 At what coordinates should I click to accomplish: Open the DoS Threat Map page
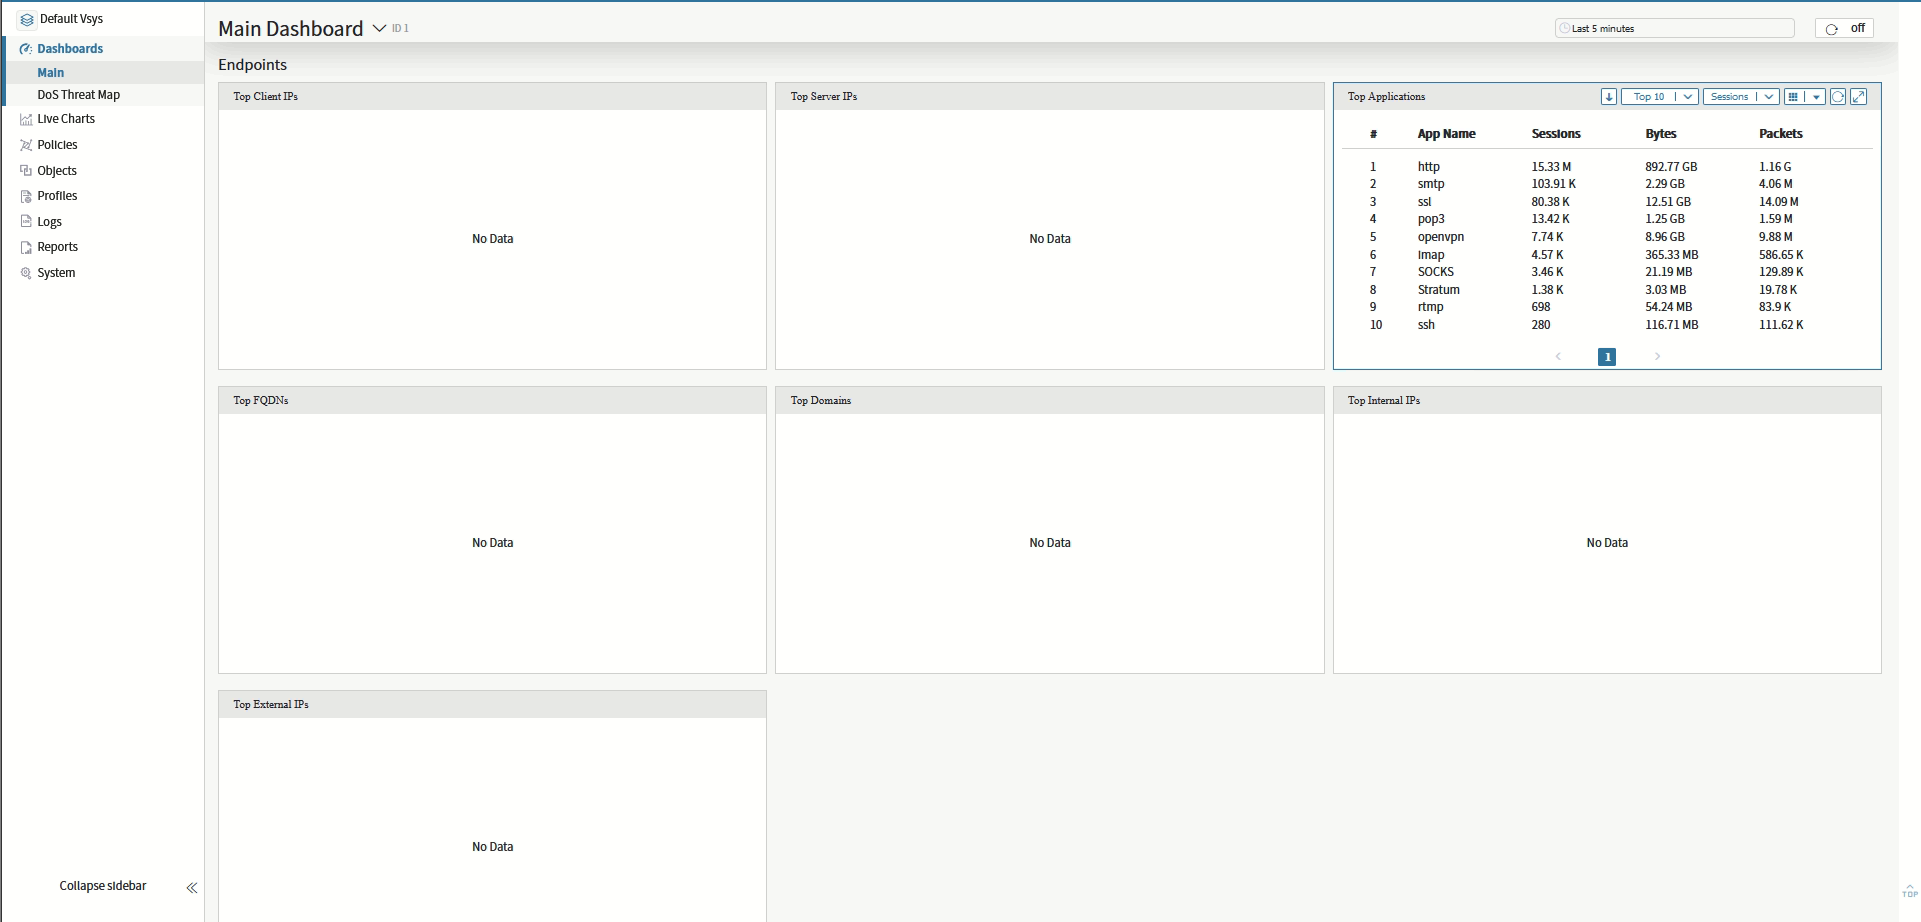point(78,95)
